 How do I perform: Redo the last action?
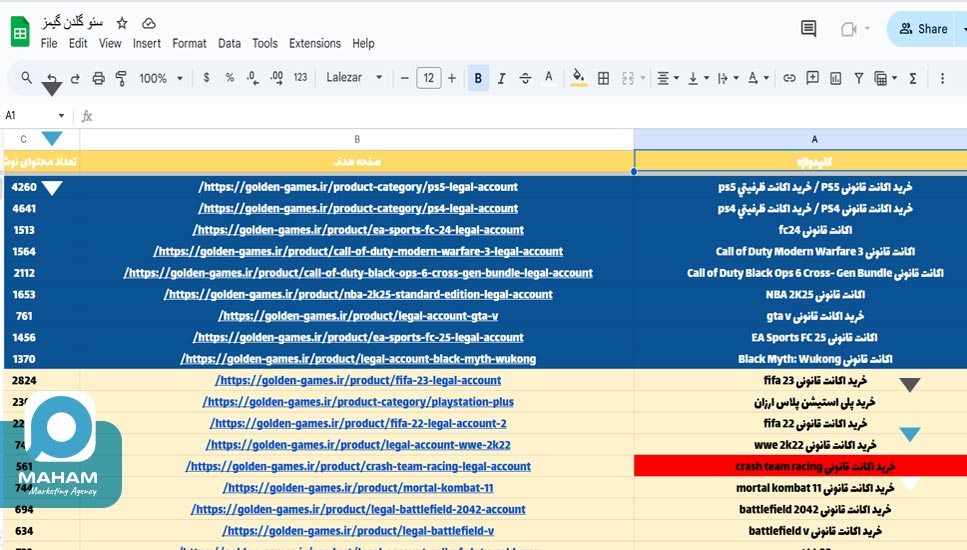point(75,78)
